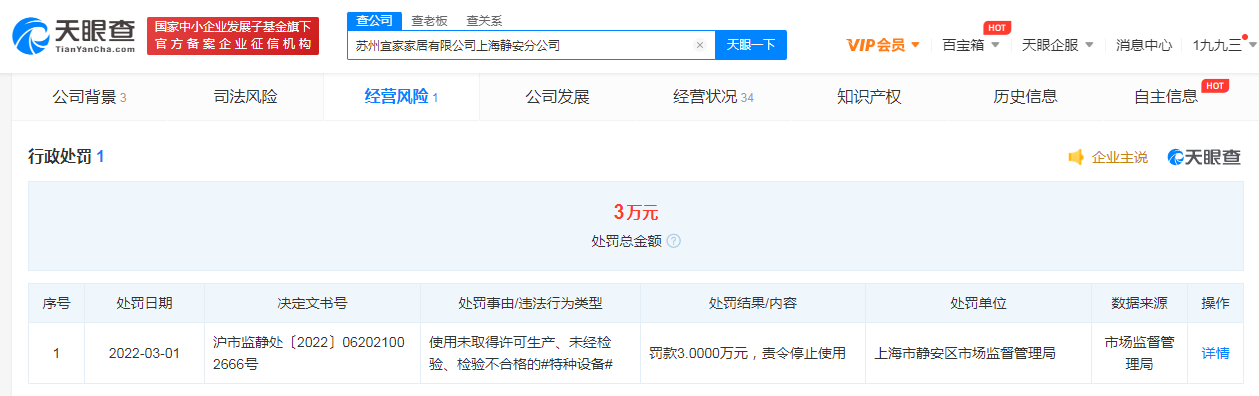Screen dimensions: 1259x396
Task: Open the 知识产权 tab
Action: pyautogui.click(x=869, y=97)
